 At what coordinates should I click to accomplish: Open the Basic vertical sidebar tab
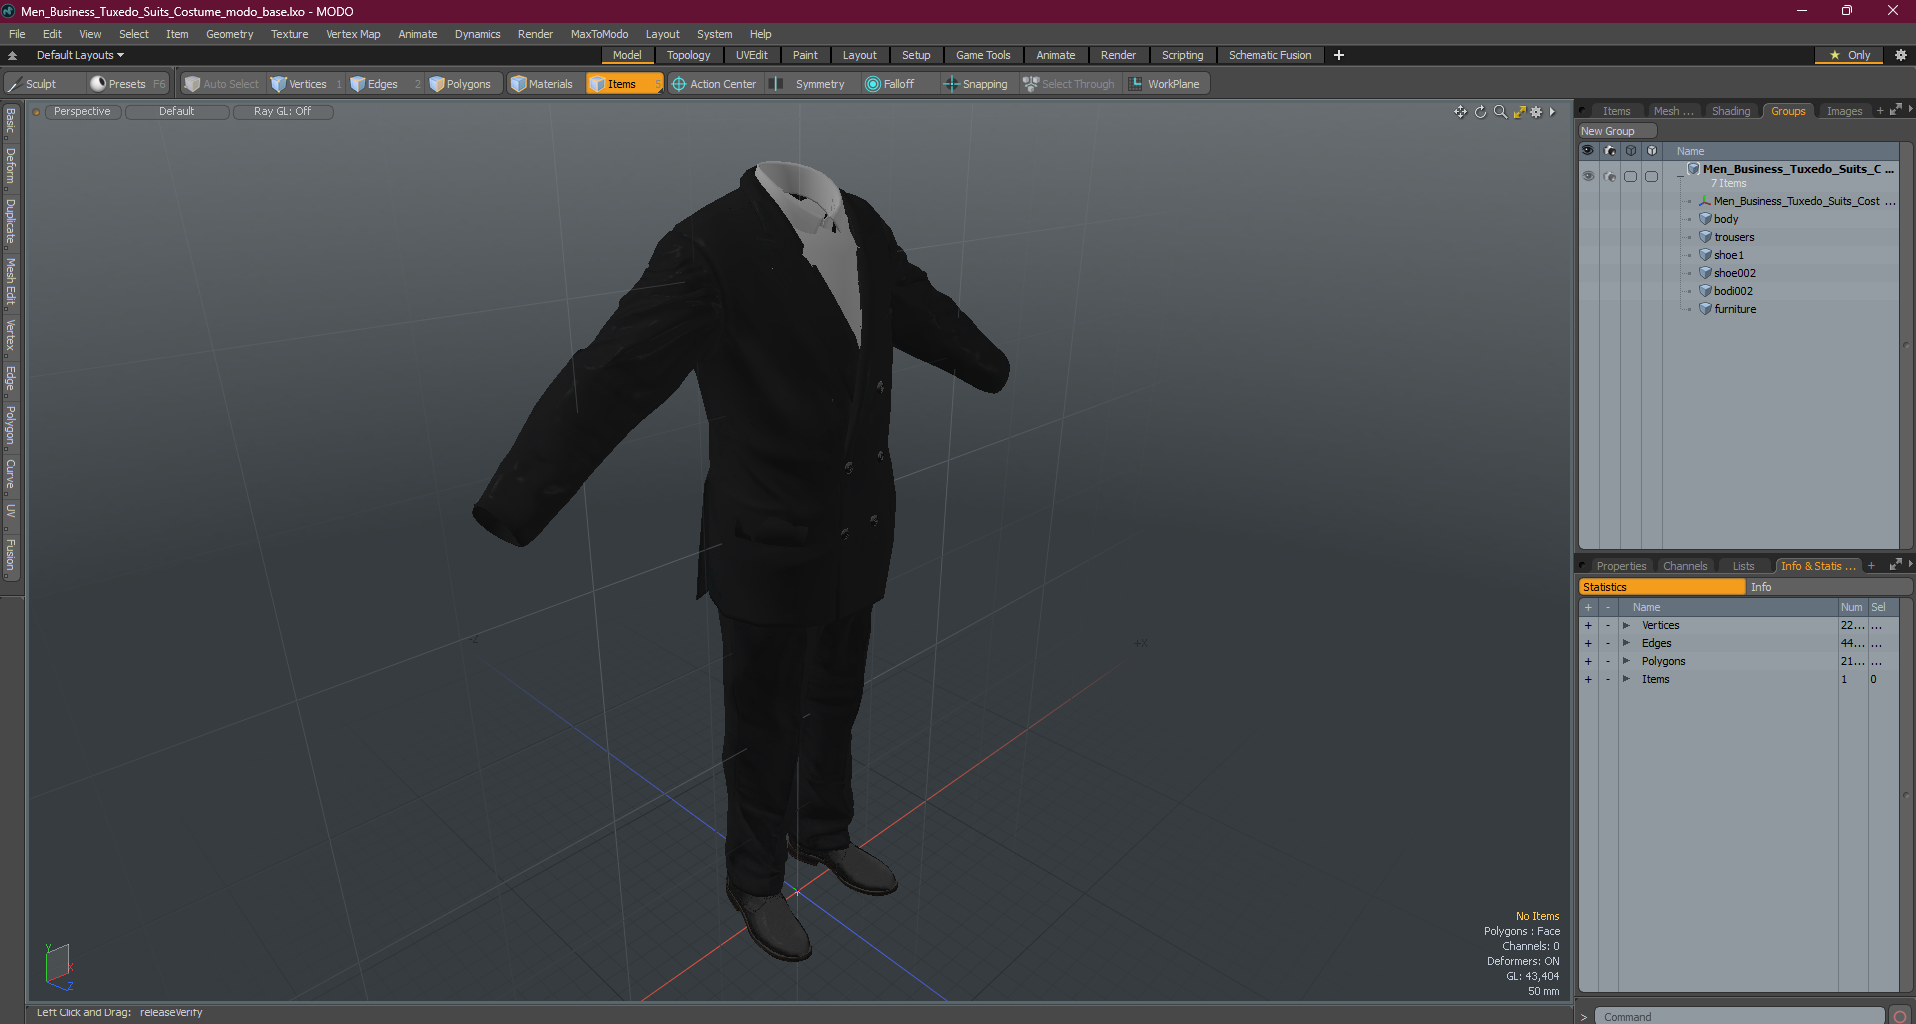[x=11, y=121]
